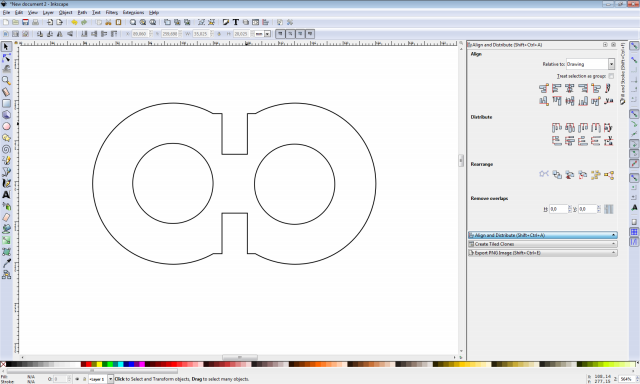Screen dimensions: 640x384
Task: Pick the yellow swatch in palette
Action: click(x=99, y=364)
